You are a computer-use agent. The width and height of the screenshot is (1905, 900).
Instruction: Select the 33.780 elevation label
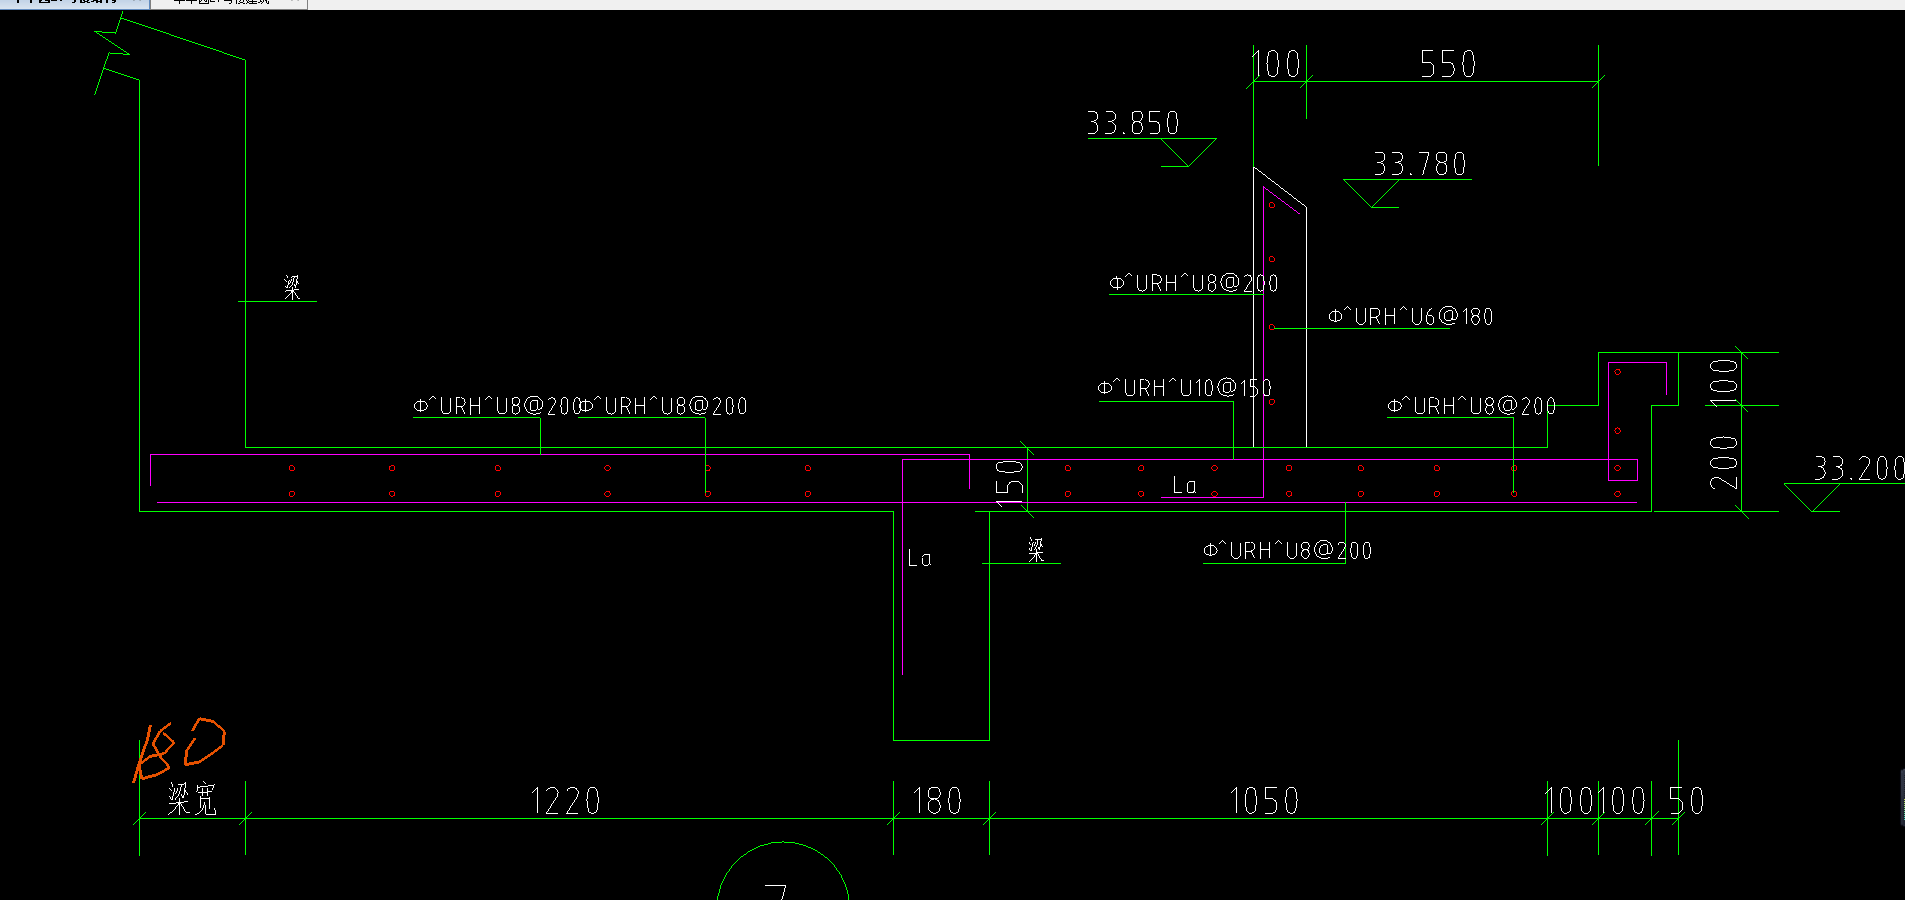1419,164
